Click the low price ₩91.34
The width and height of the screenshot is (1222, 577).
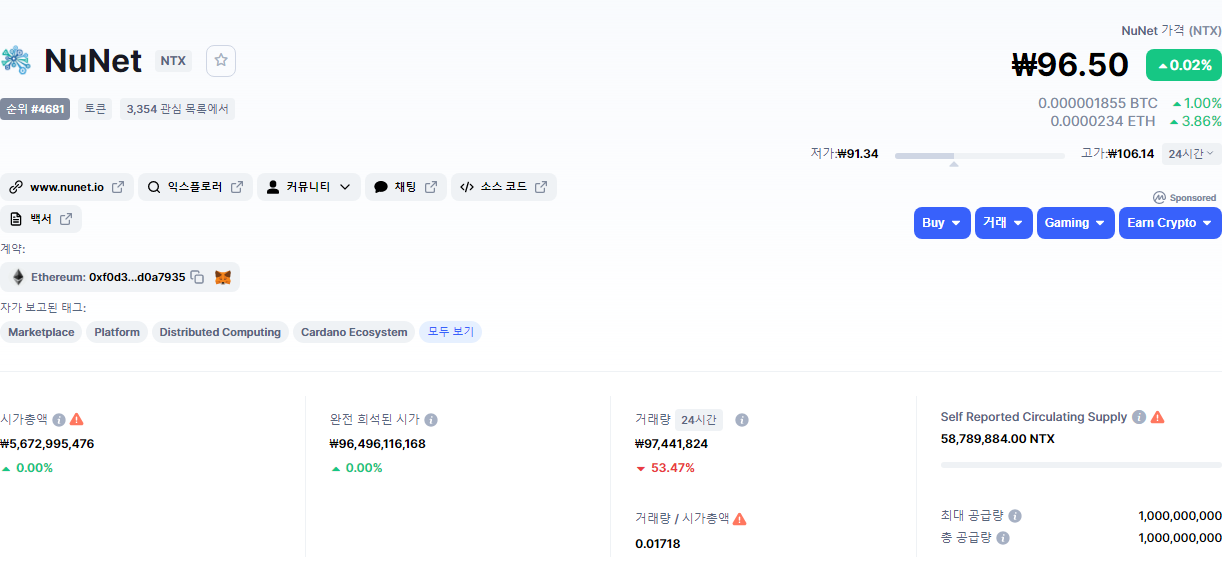click(x=858, y=154)
